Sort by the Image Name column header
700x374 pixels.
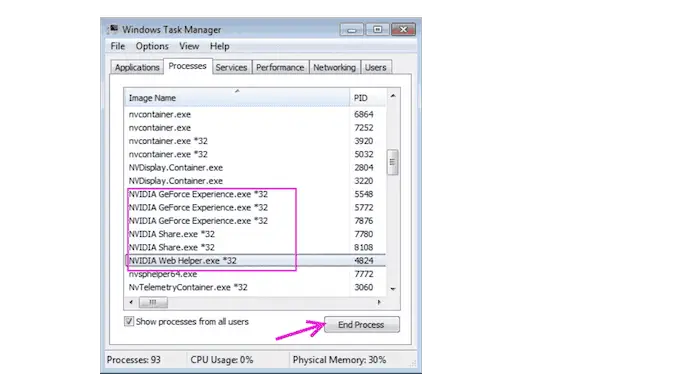[237, 98]
